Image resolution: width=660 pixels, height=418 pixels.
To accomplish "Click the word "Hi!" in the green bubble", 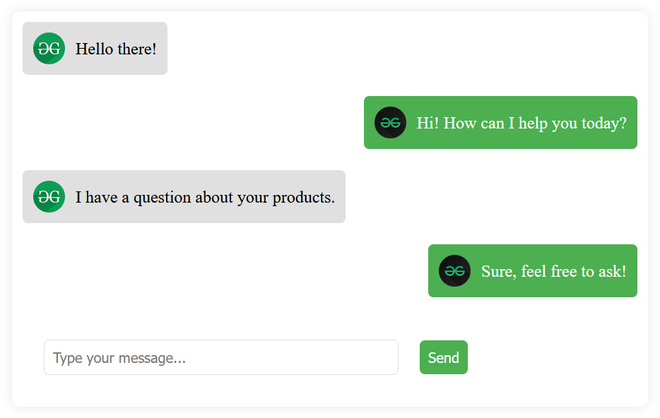I will tap(428, 123).
